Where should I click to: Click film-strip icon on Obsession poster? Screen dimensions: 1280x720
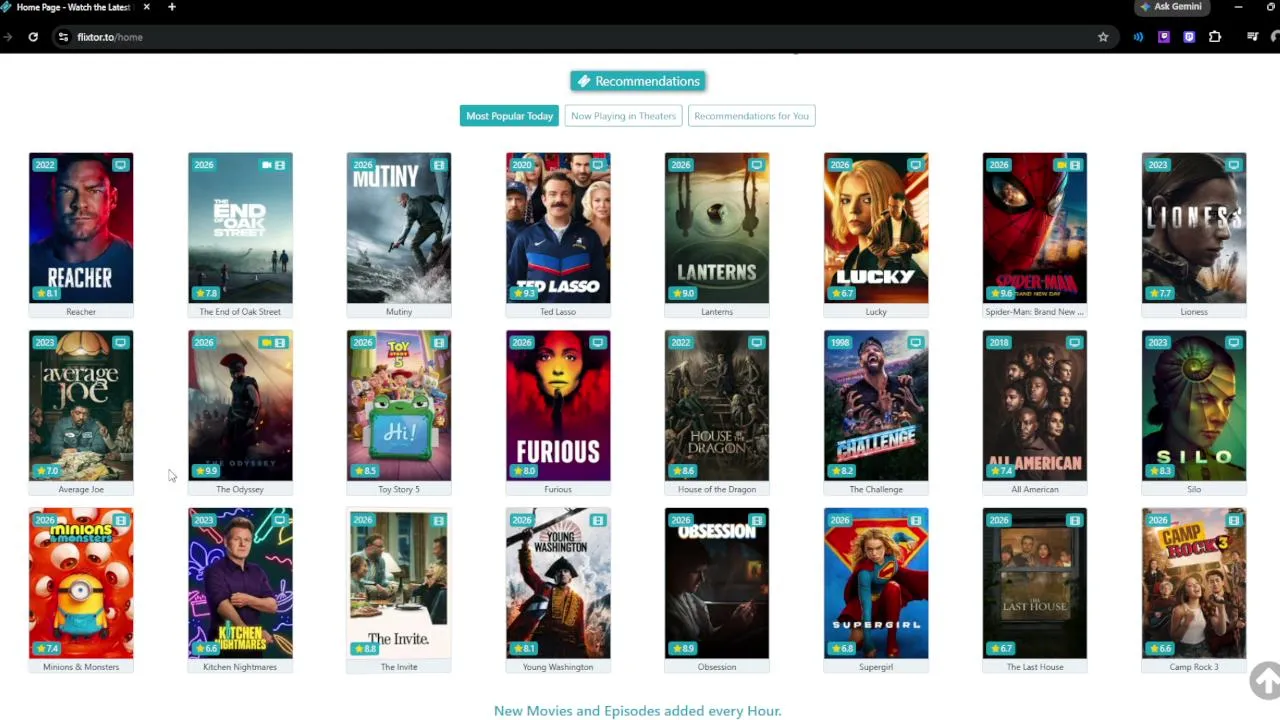click(x=756, y=520)
